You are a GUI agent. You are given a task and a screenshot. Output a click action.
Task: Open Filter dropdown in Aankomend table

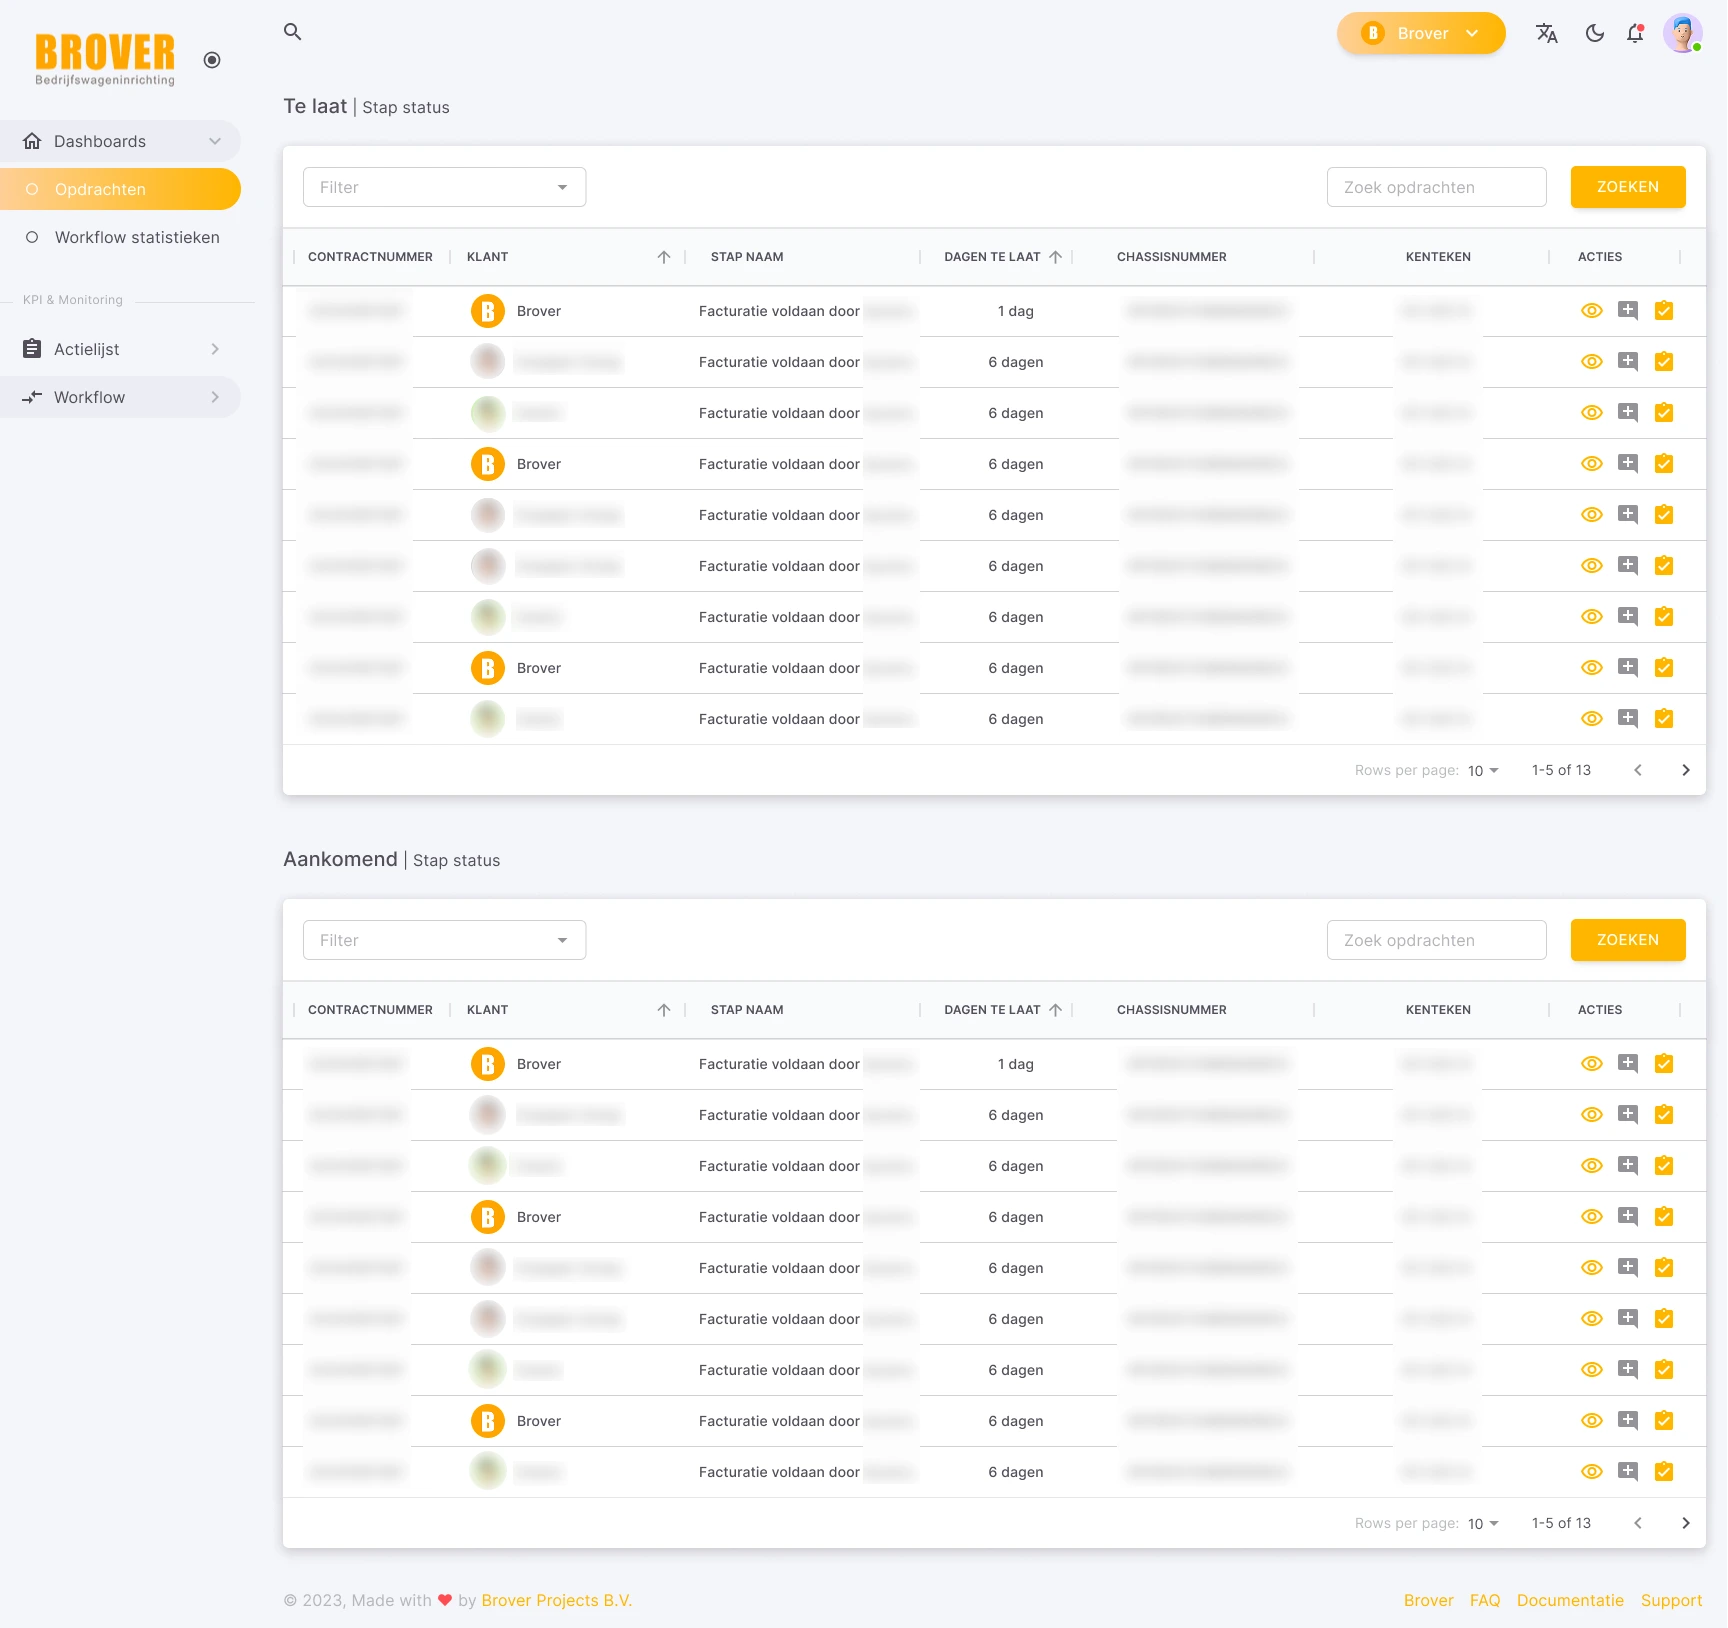click(x=444, y=940)
